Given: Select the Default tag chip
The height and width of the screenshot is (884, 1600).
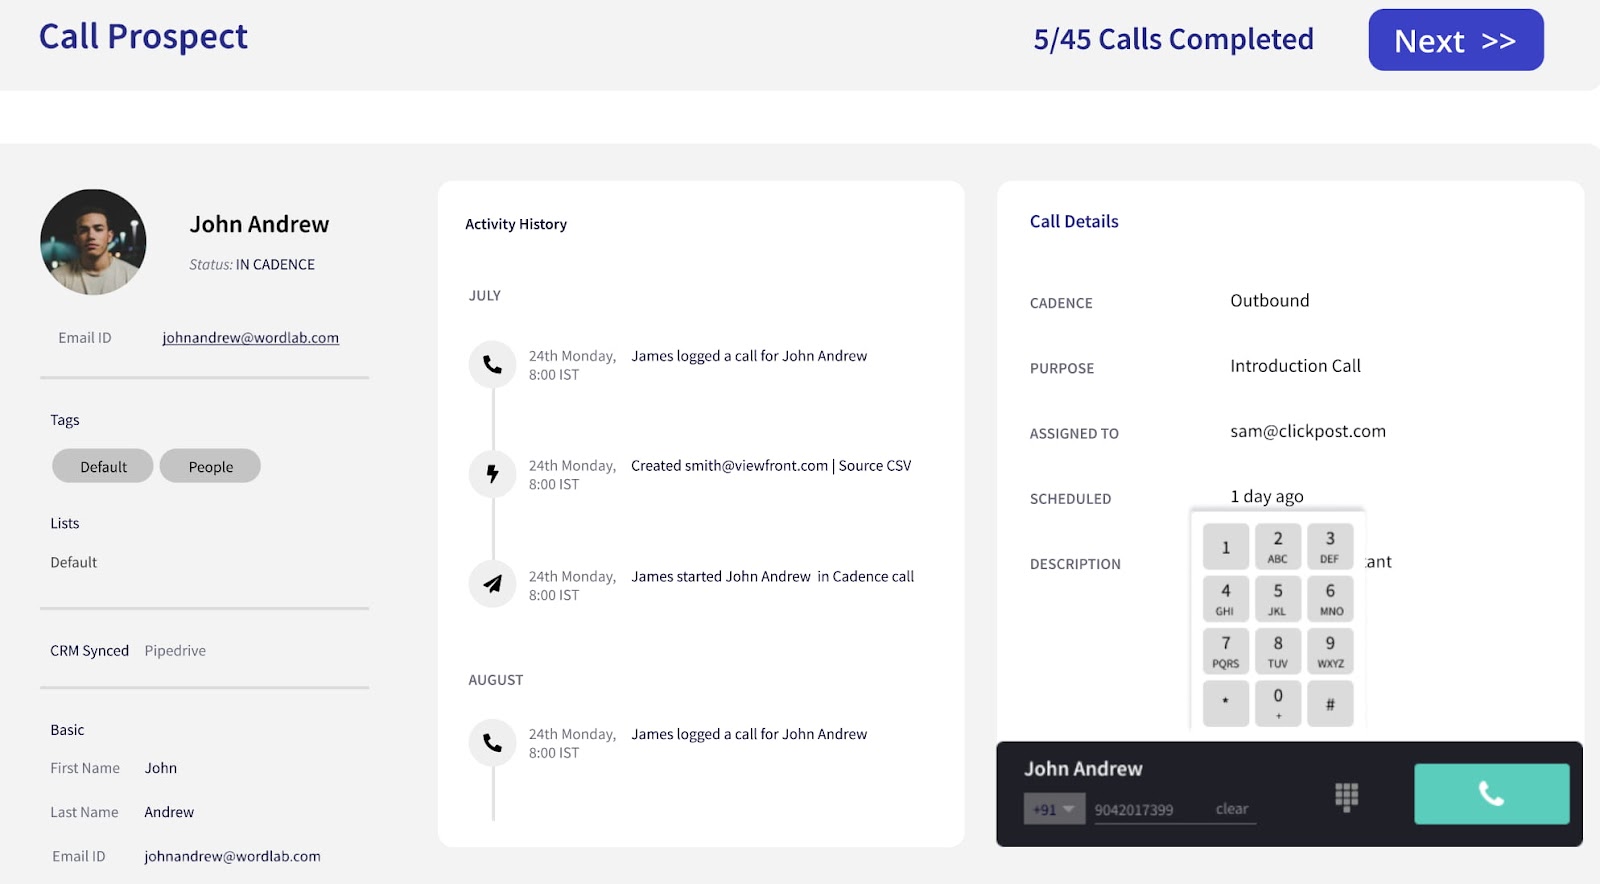Looking at the screenshot, I should tap(103, 466).
